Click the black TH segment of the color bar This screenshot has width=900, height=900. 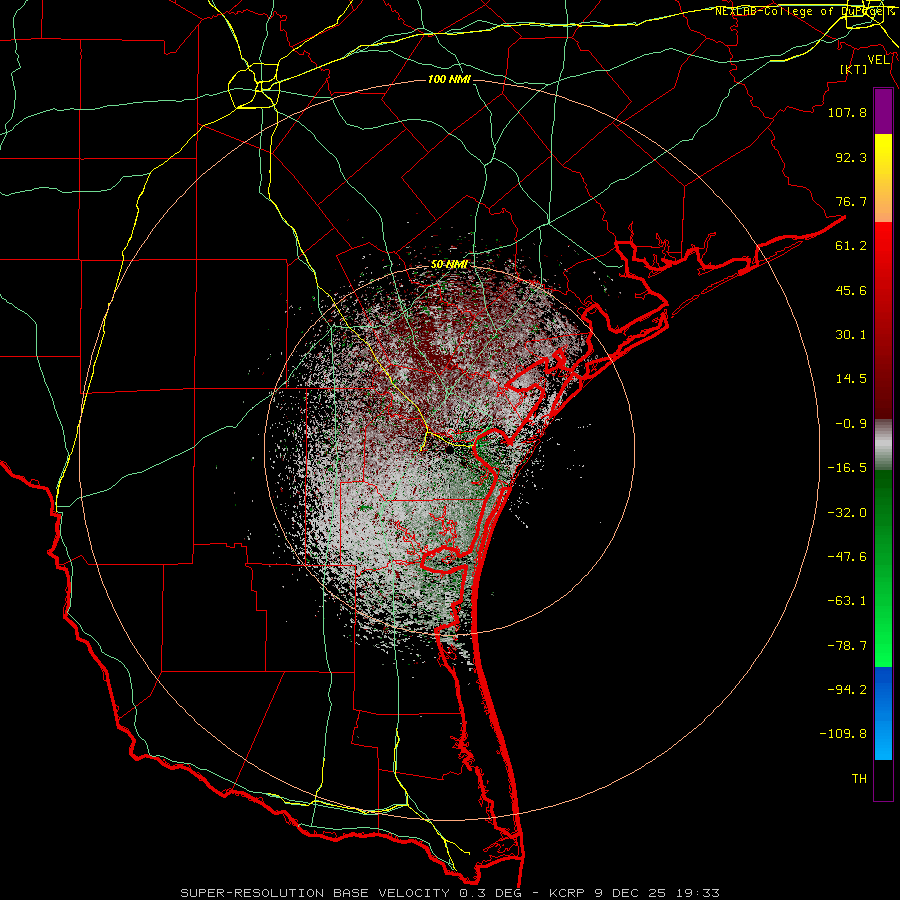(883, 779)
